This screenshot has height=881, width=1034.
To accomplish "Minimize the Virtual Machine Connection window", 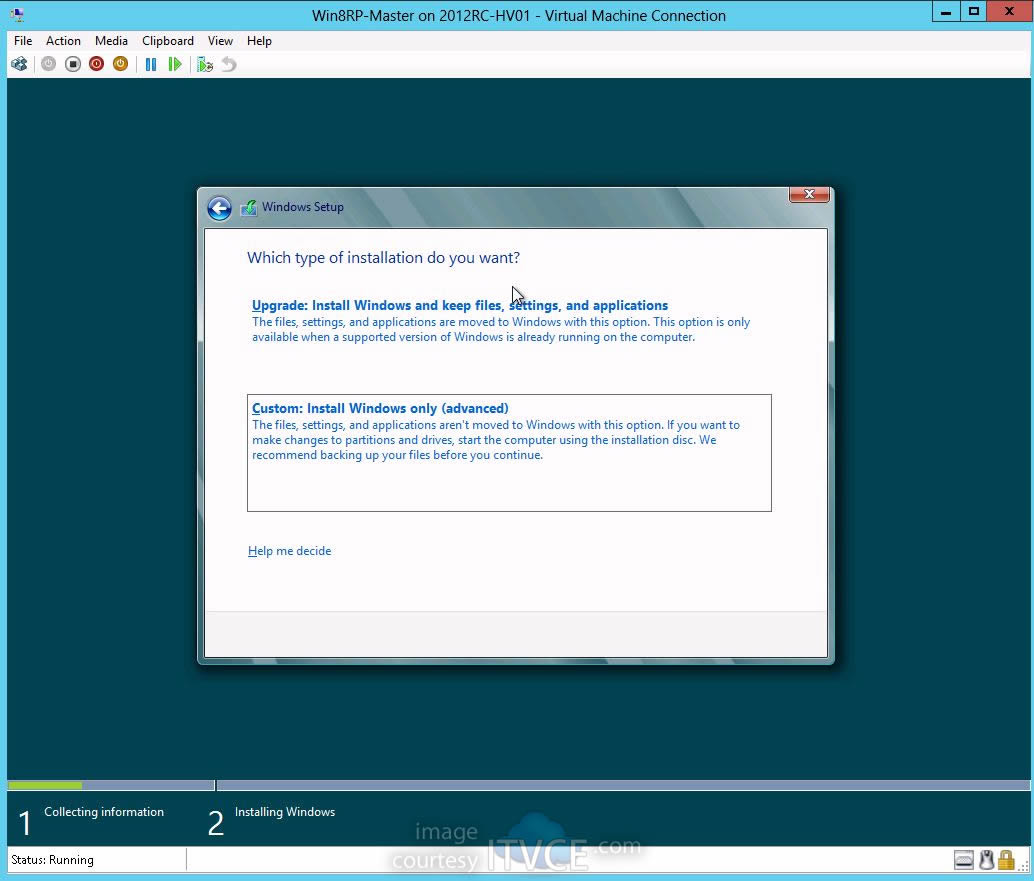I will tap(946, 12).
